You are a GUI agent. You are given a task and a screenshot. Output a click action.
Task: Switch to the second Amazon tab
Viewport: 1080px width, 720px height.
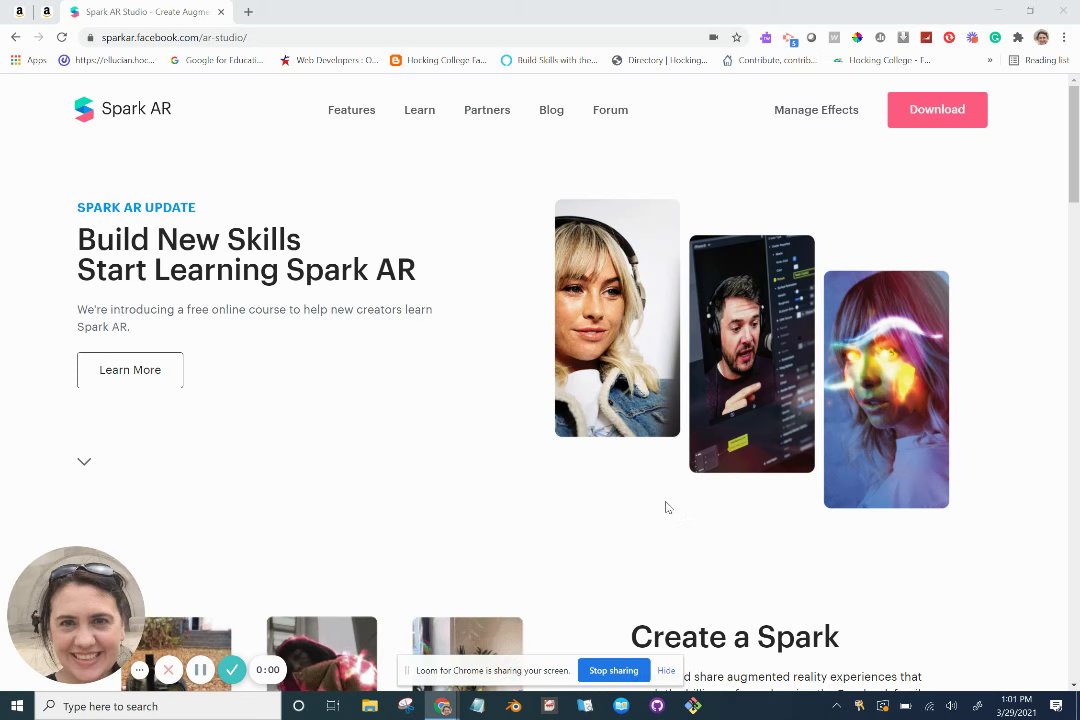point(47,12)
